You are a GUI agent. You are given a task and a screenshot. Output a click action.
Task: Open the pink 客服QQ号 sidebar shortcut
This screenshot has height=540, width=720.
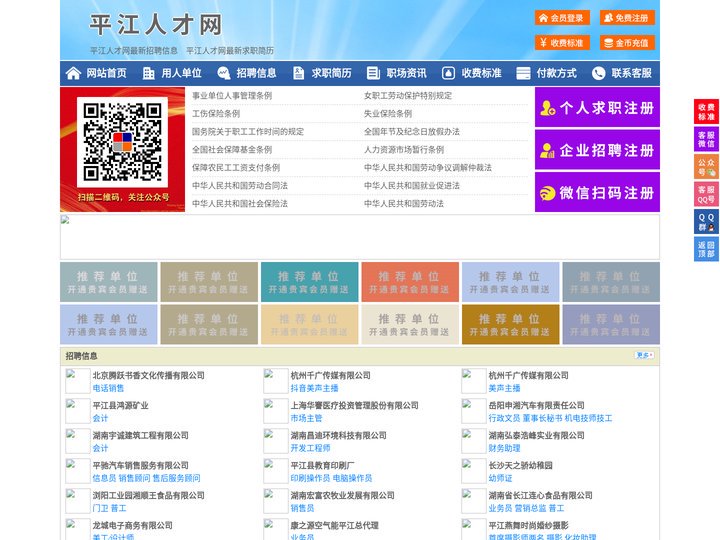(706, 194)
